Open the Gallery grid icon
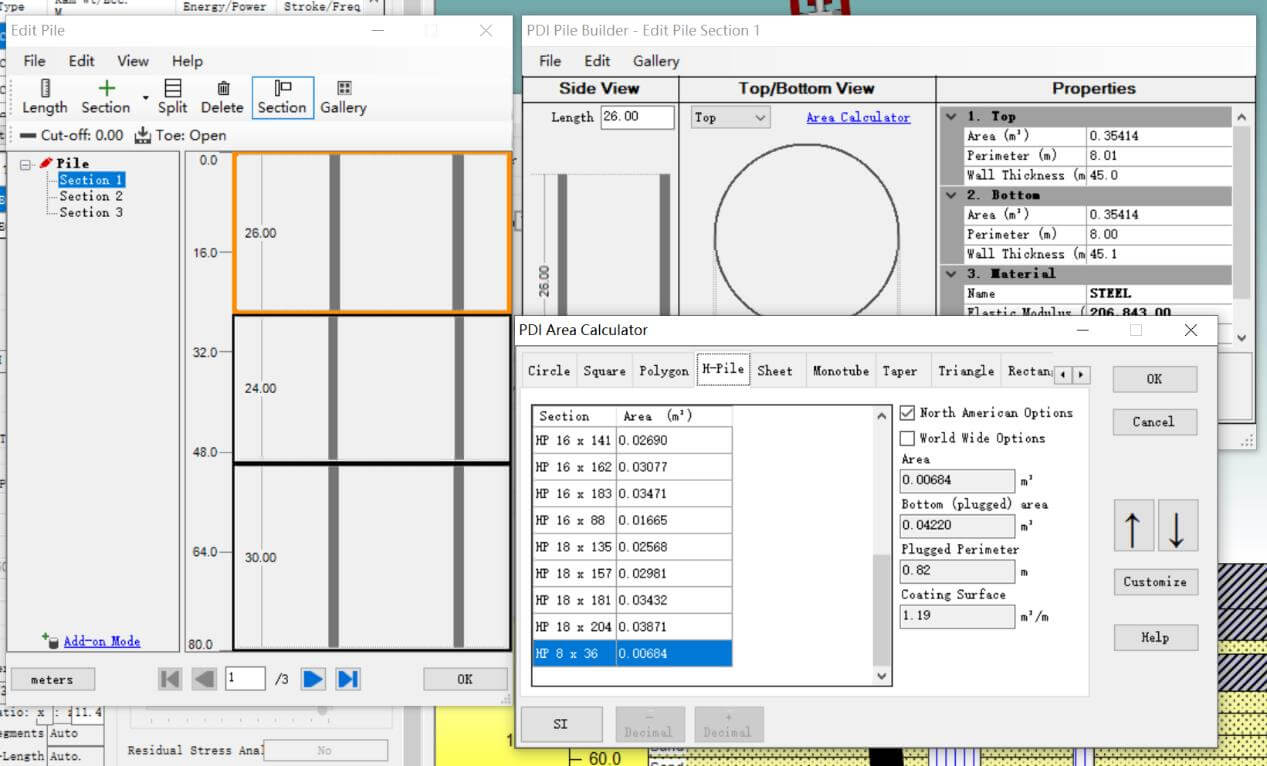Viewport: 1267px width, 766px height. click(343, 89)
